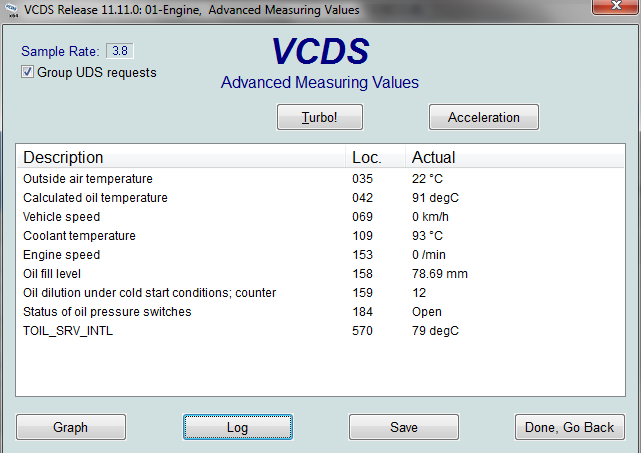Screen dimensions: 641x453
Task: Click the Sample Rate label
Action: pos(60,51)
